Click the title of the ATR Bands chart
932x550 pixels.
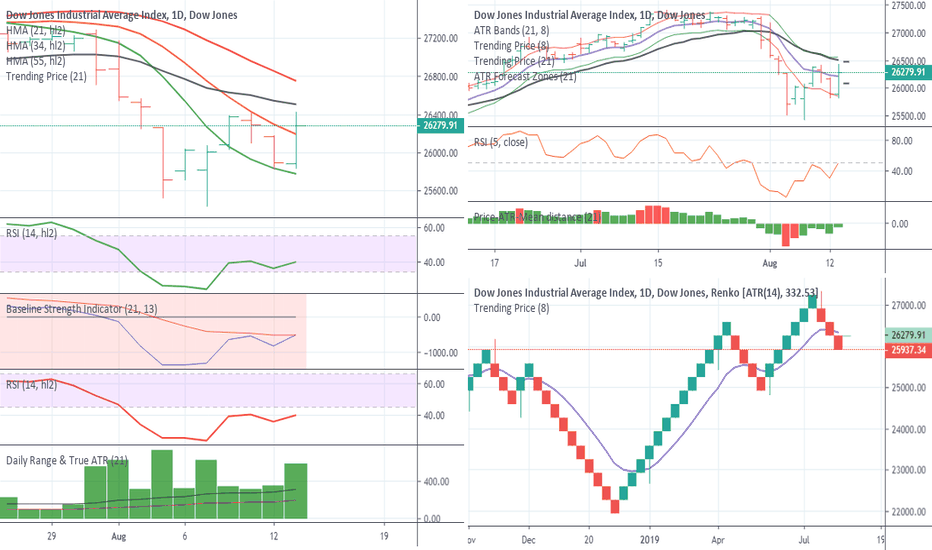(x=590, y=15)
